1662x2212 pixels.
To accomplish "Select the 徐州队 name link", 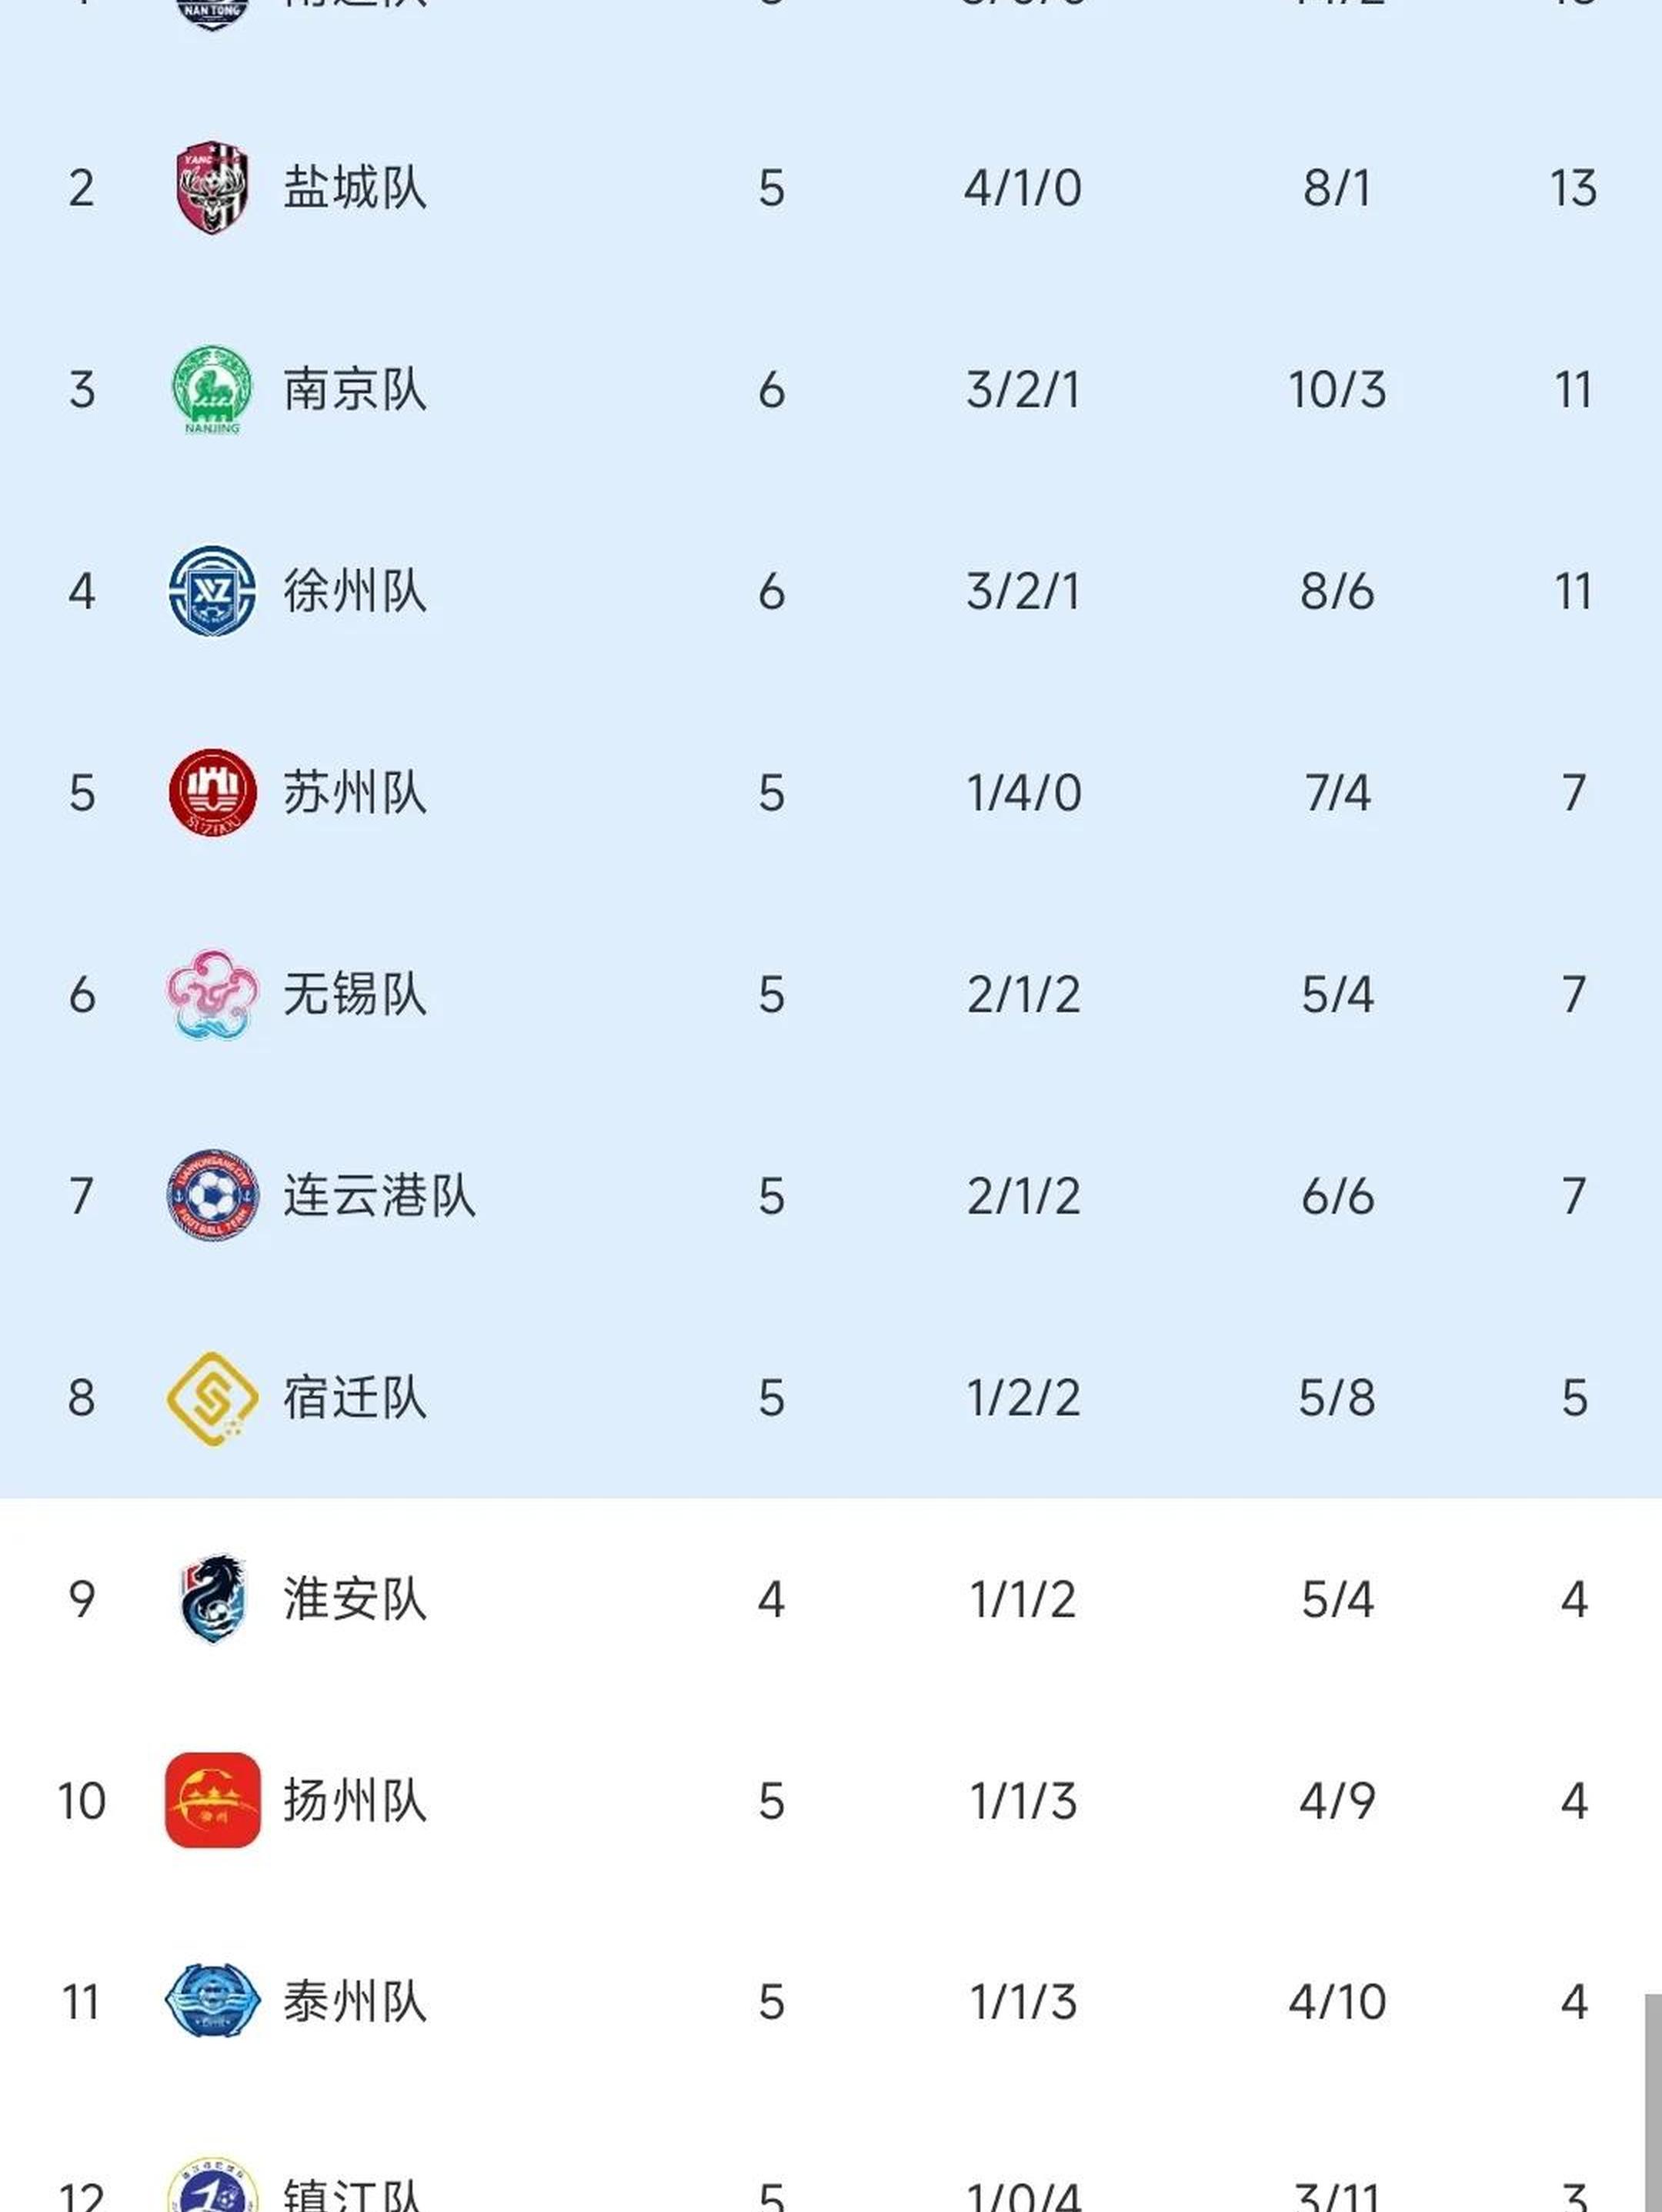I will (355, 591).
